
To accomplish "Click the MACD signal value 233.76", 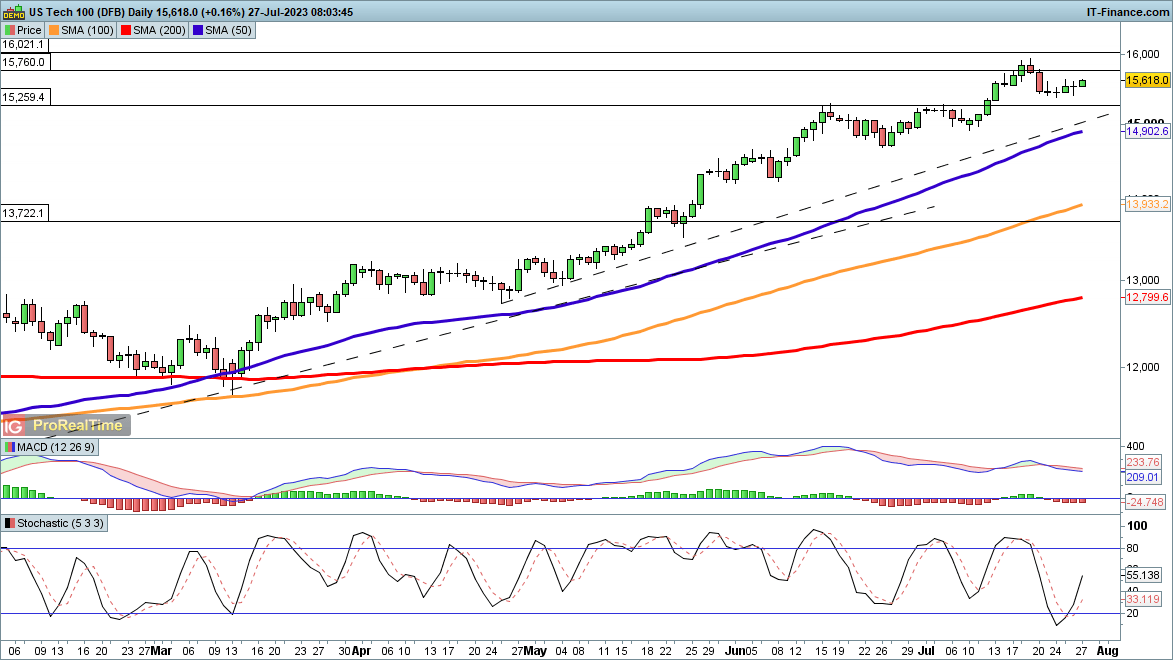I will [x=1143, y=462].
